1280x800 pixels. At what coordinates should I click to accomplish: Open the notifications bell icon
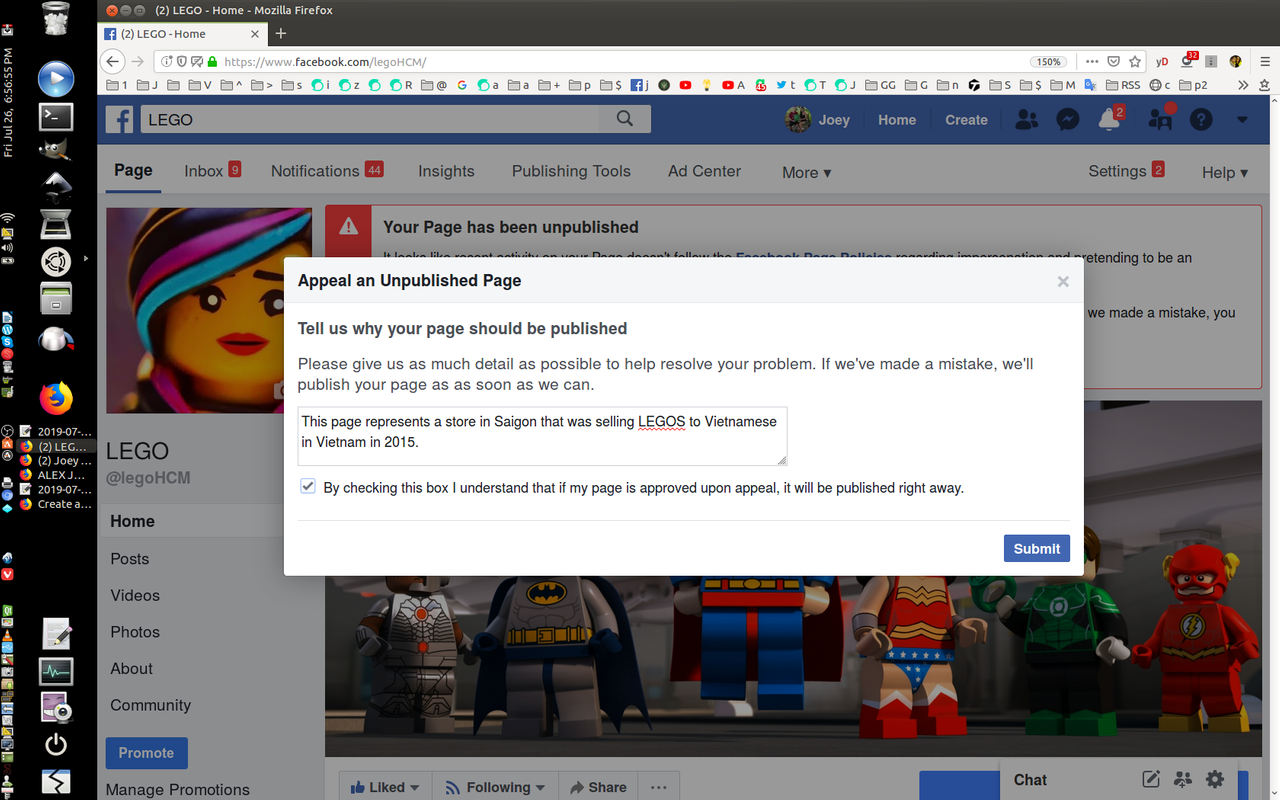1109,120
